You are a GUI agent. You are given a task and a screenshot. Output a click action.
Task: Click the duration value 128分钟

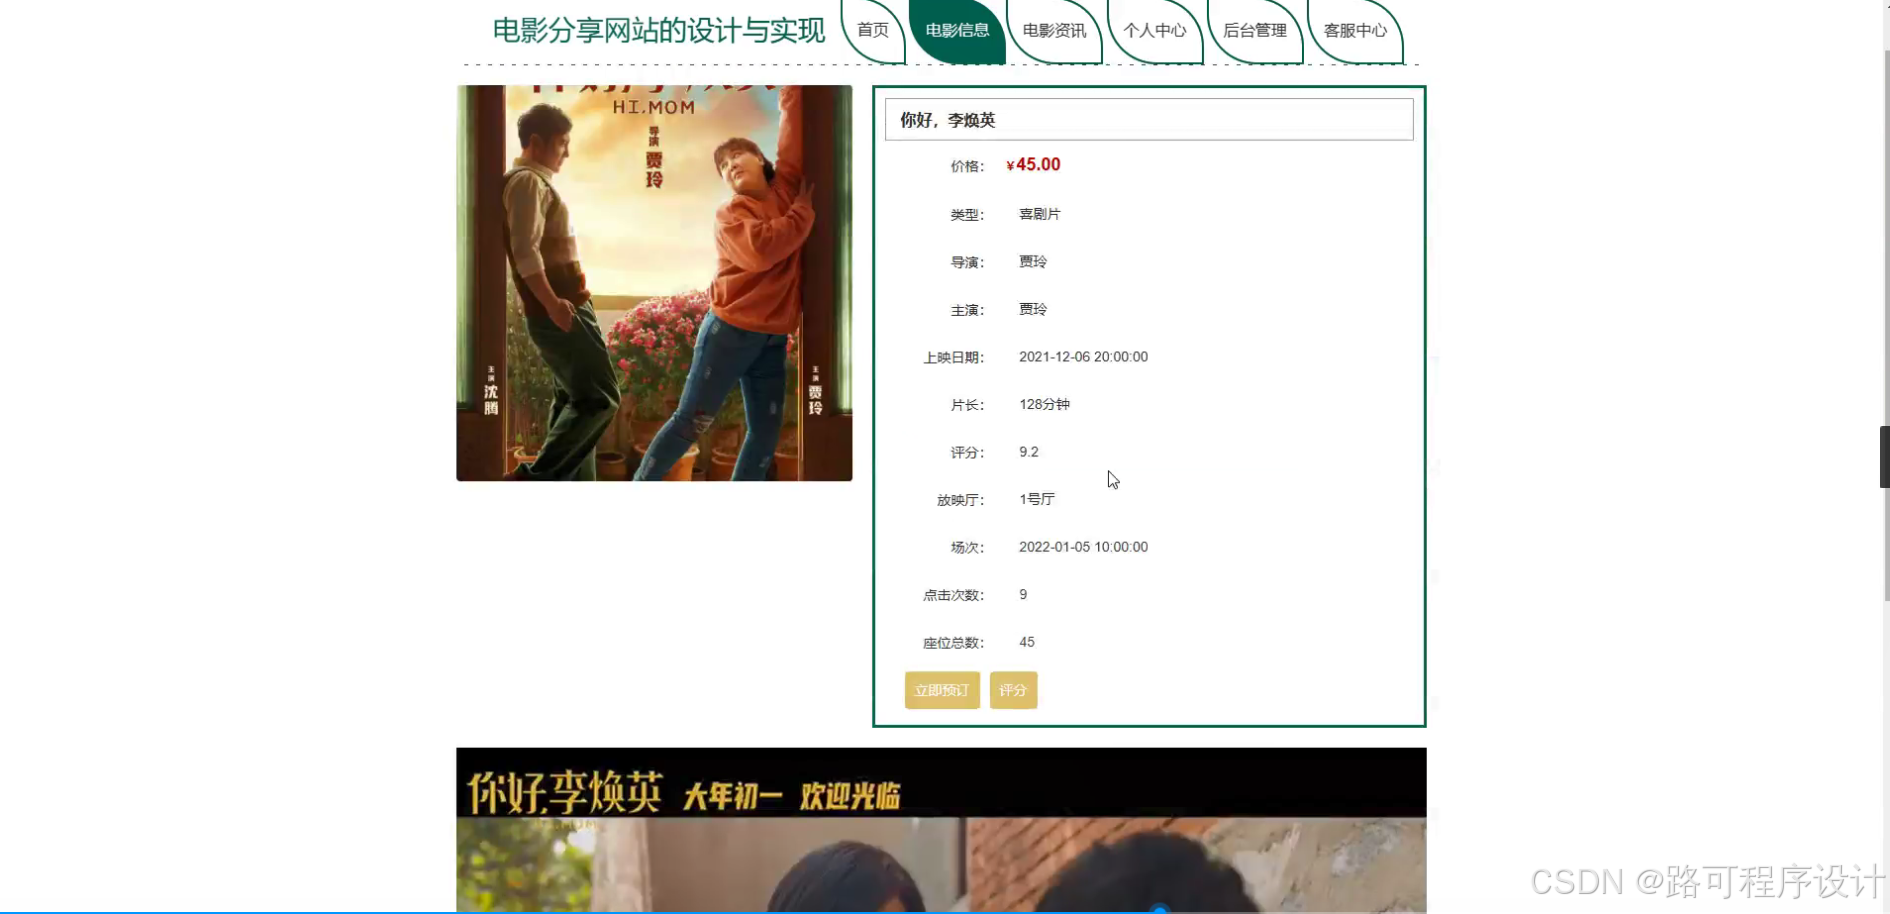click(1044, 405)
